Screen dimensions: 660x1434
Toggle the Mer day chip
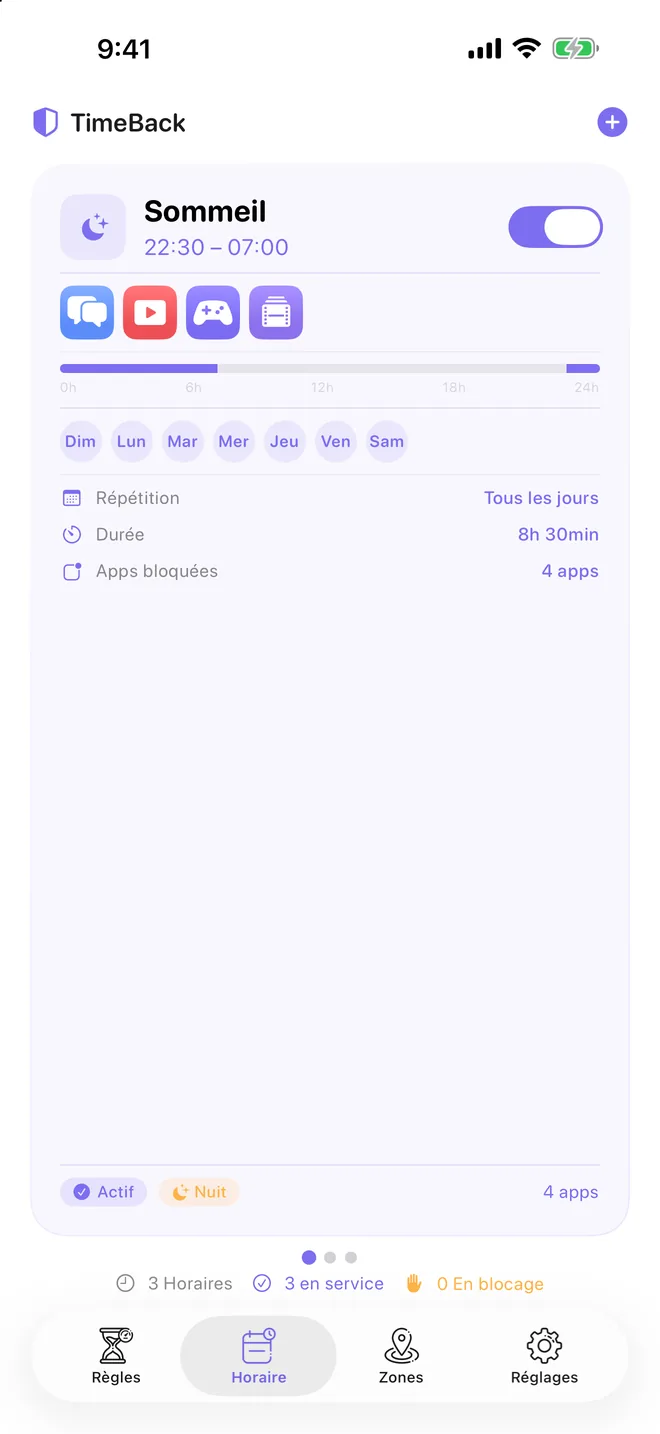pos(233,441)
